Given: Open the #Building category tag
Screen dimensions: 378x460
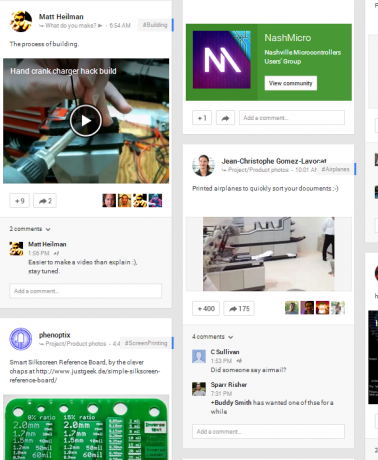Looking at the screenshot, I should pyautogui.click(x=155, y=25).
